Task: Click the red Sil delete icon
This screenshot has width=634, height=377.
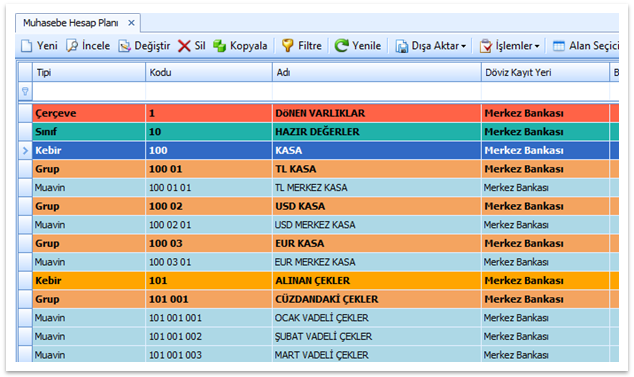Action: point(184,46)
